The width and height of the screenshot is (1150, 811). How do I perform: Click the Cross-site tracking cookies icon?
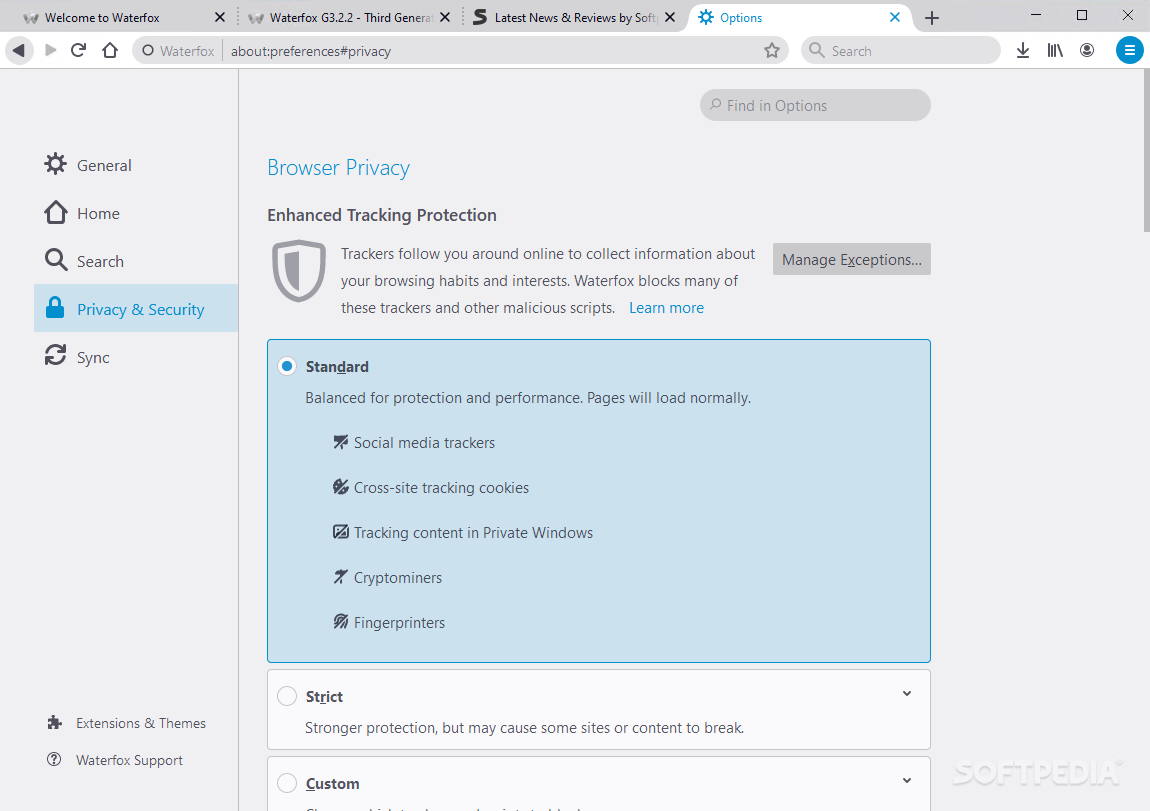click(340, 487)
